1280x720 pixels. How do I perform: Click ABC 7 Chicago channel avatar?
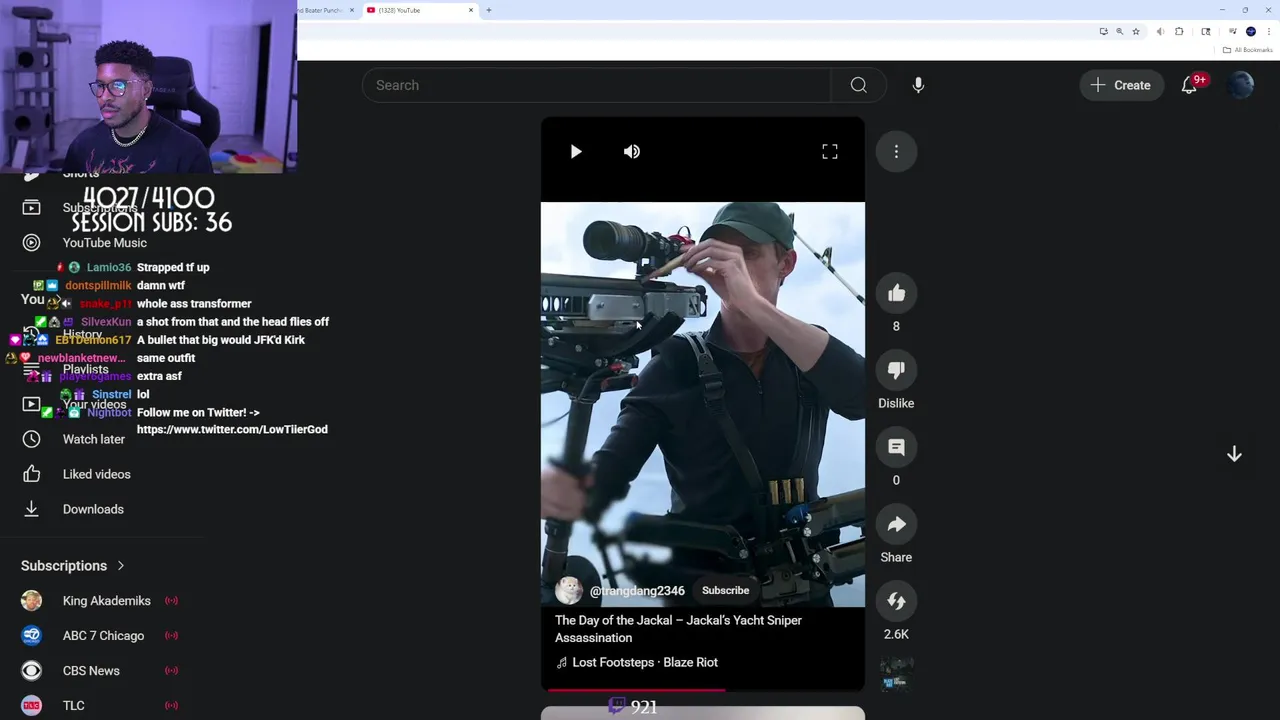(x=32, y=636)
